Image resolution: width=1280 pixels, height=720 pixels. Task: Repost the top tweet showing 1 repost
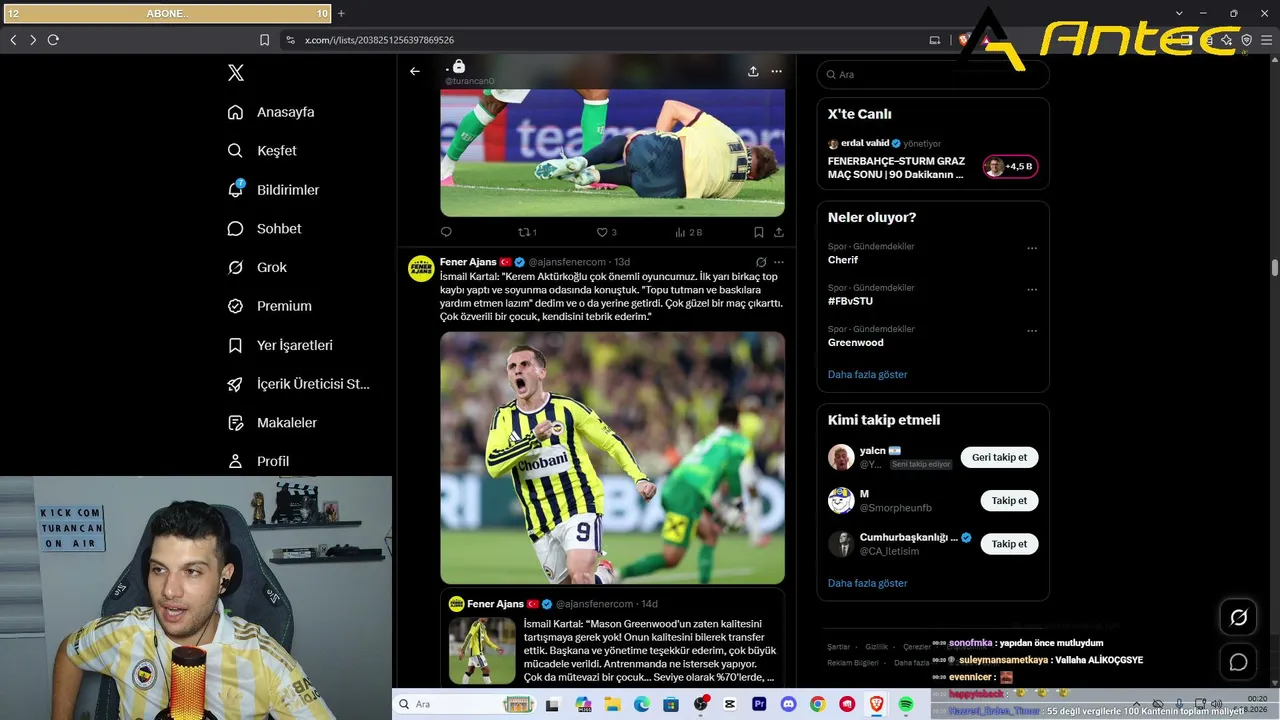(x=527, y=232)
